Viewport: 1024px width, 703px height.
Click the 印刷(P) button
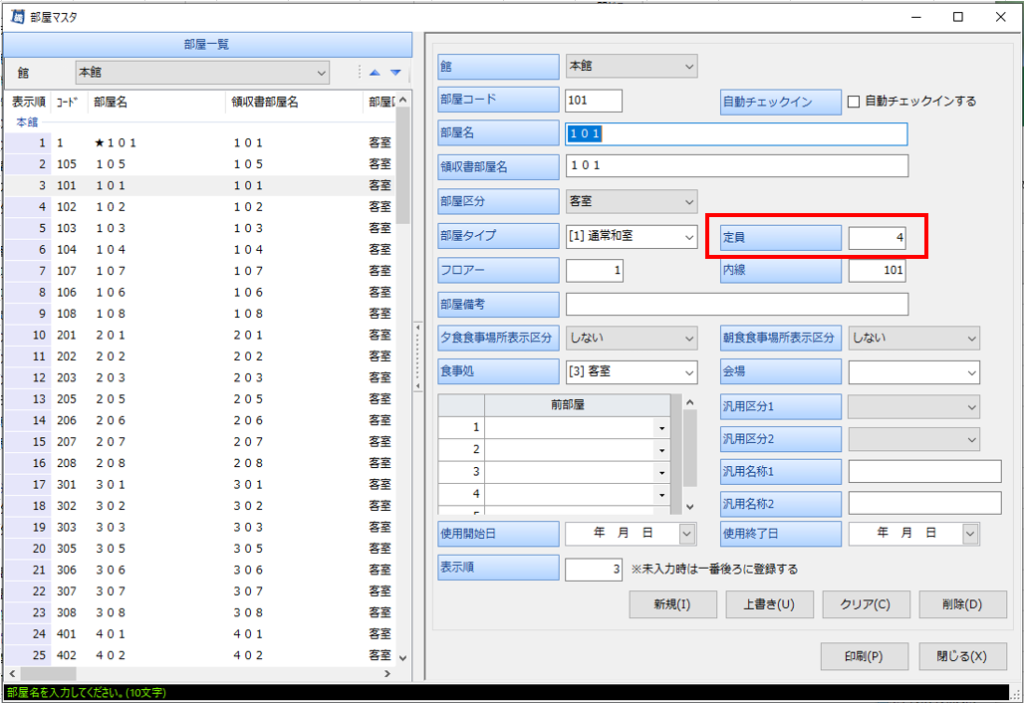pos(864,656)
